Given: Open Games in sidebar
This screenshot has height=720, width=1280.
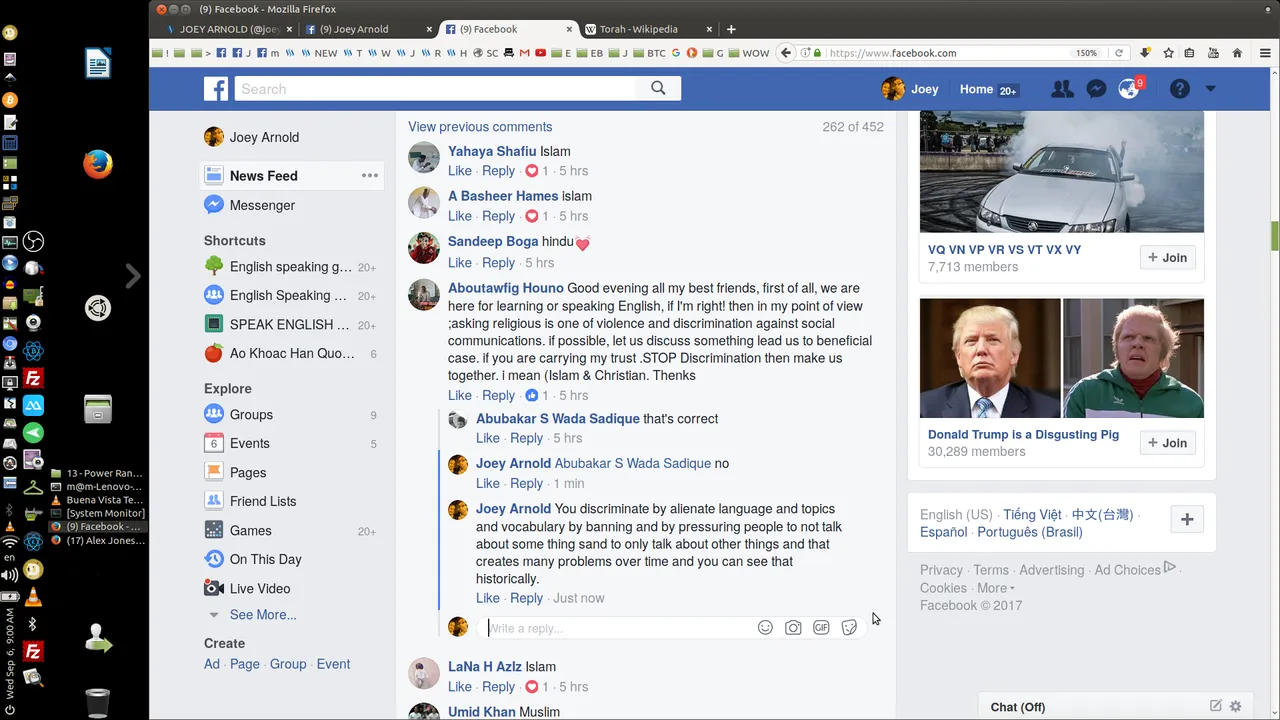Looking at the screenshot, I should [250, 531].
